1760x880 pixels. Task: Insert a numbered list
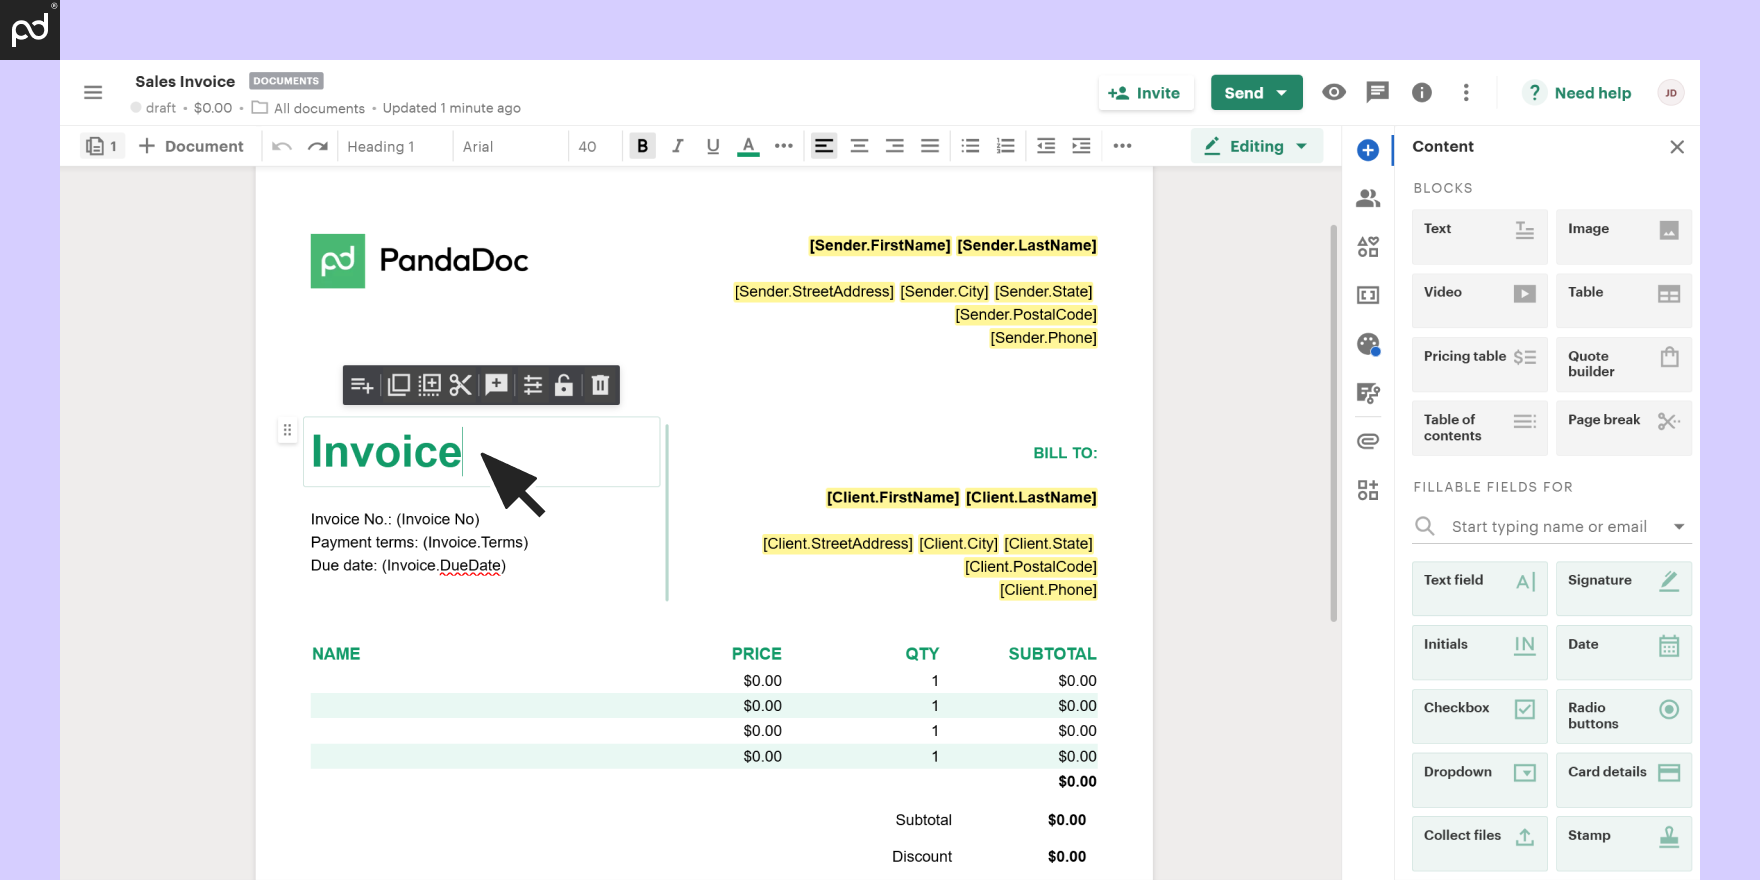click(1006, 146)
